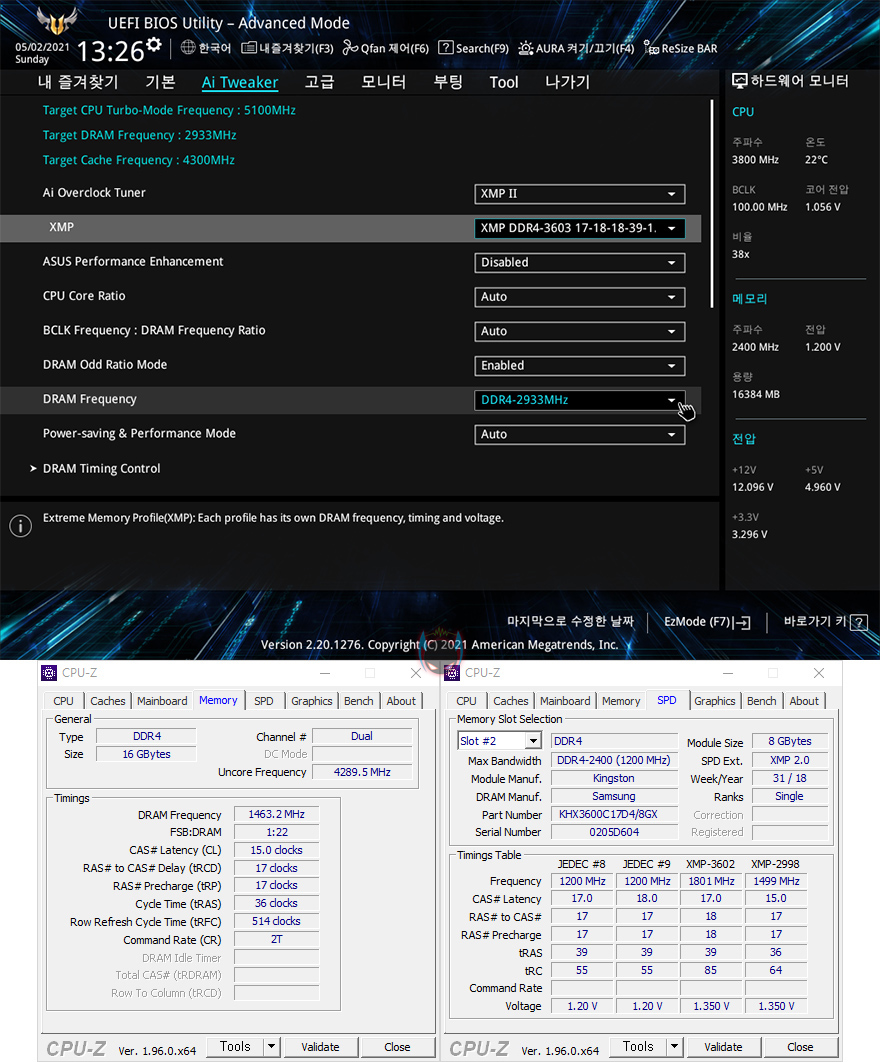Open the 기본 BIOS tab
The width and height of the screenshot is (880, 1062).
161,82
